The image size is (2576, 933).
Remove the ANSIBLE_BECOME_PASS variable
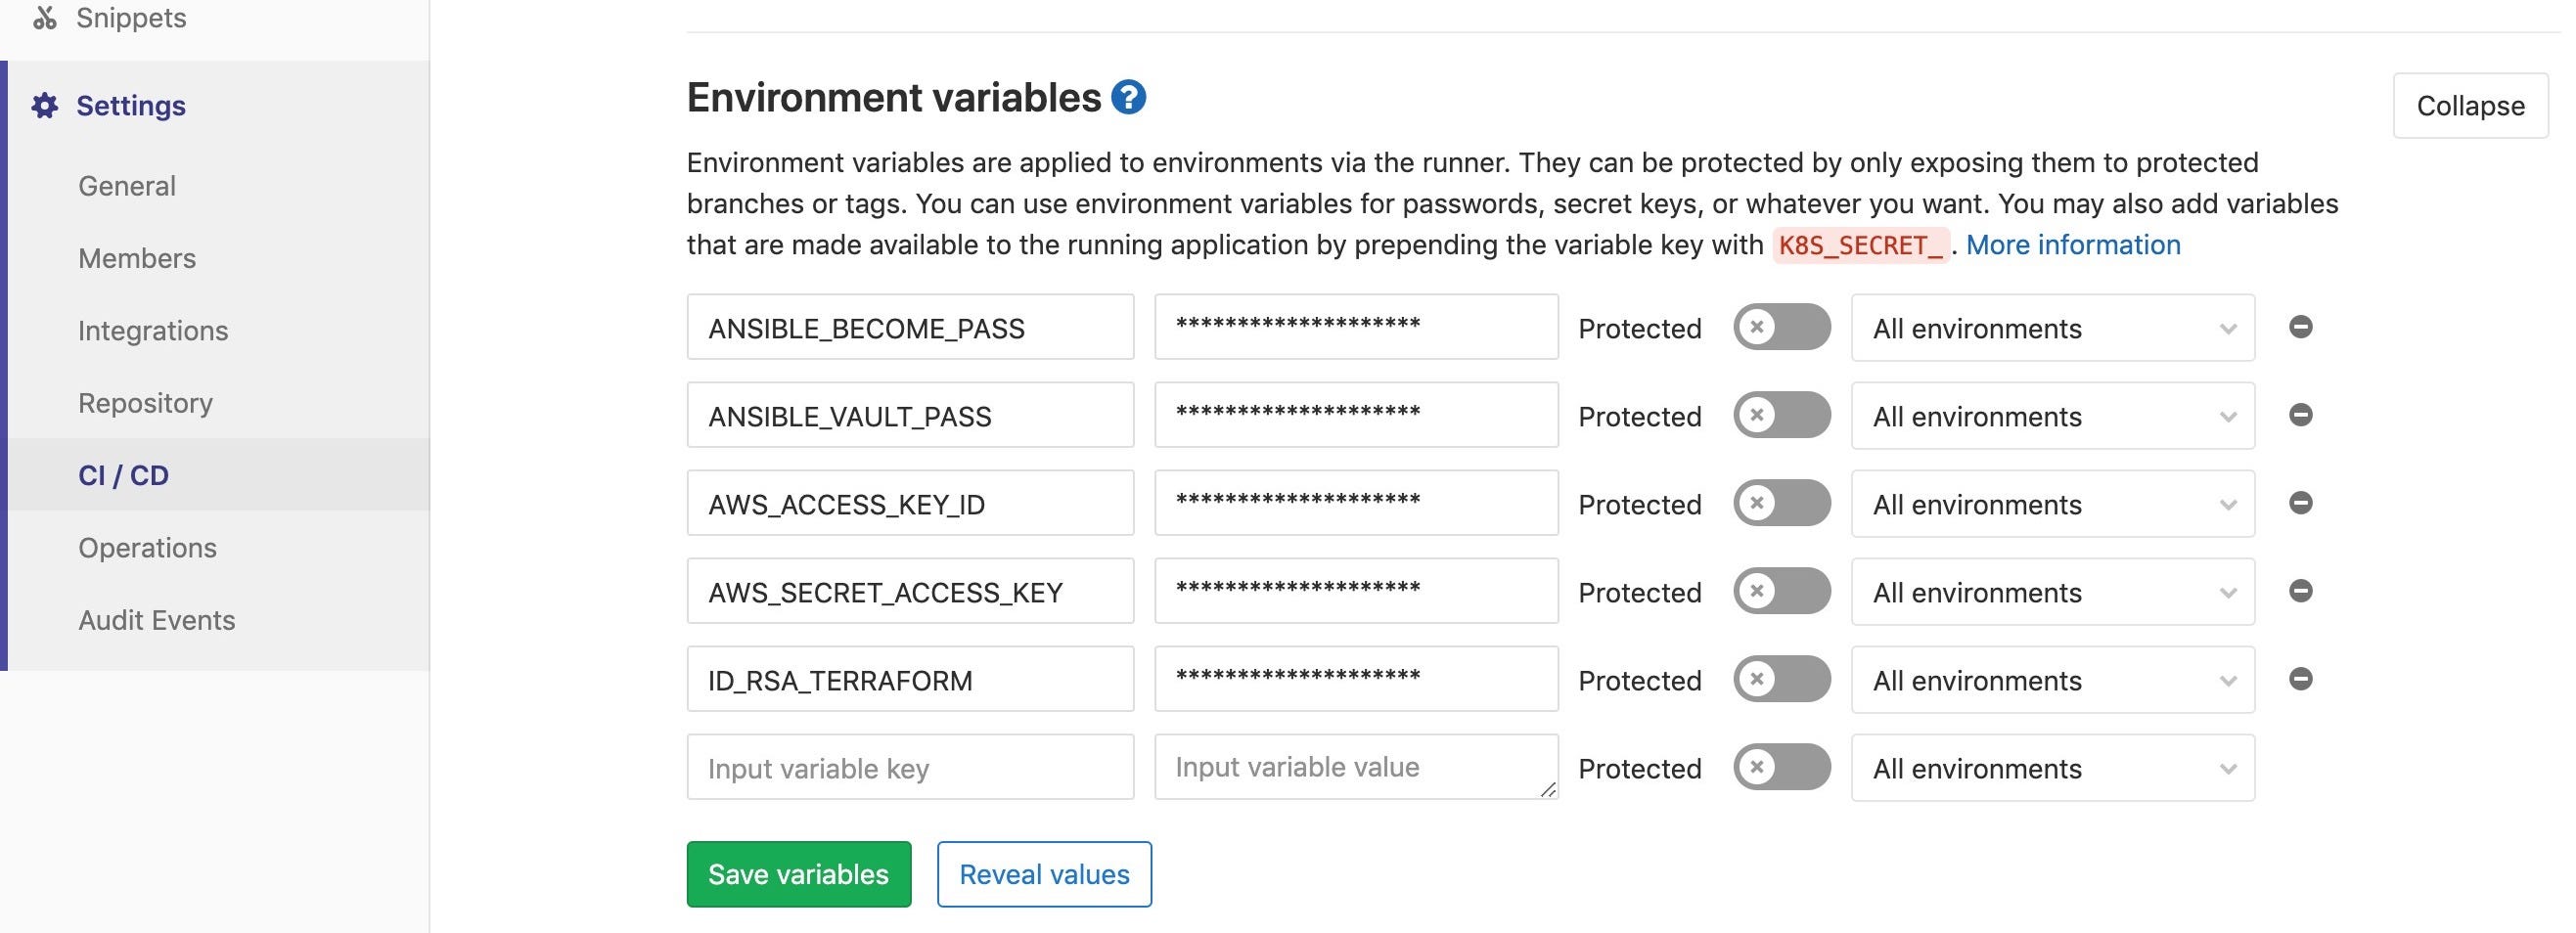pyautogui.click(x=2301, y=327)
